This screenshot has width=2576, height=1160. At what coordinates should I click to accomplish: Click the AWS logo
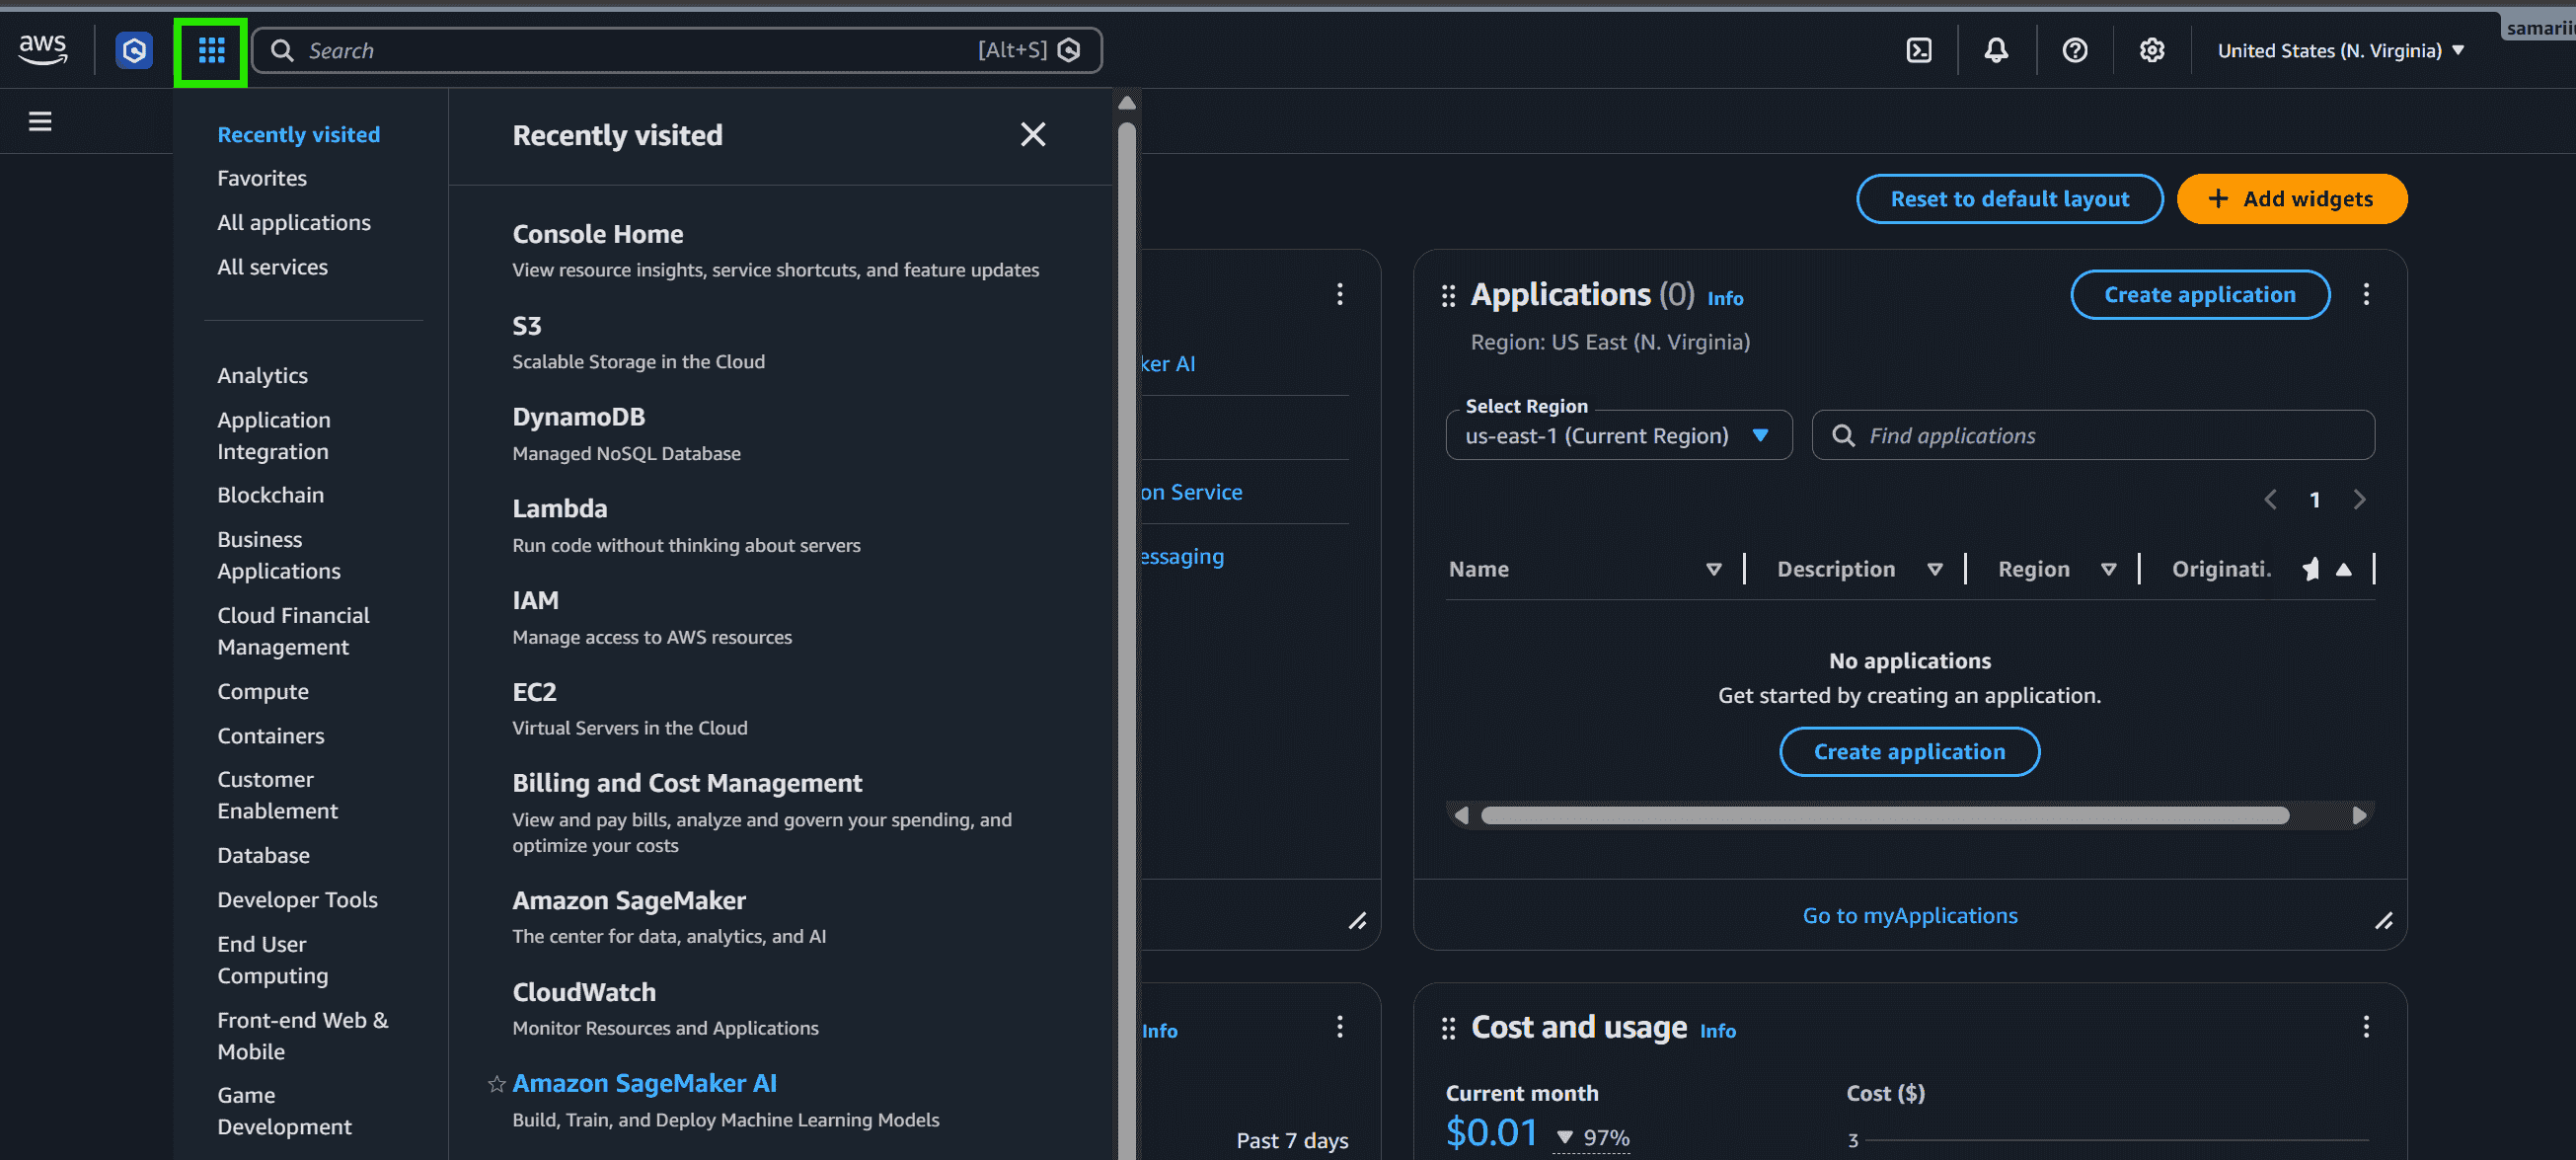coord(43,49)
